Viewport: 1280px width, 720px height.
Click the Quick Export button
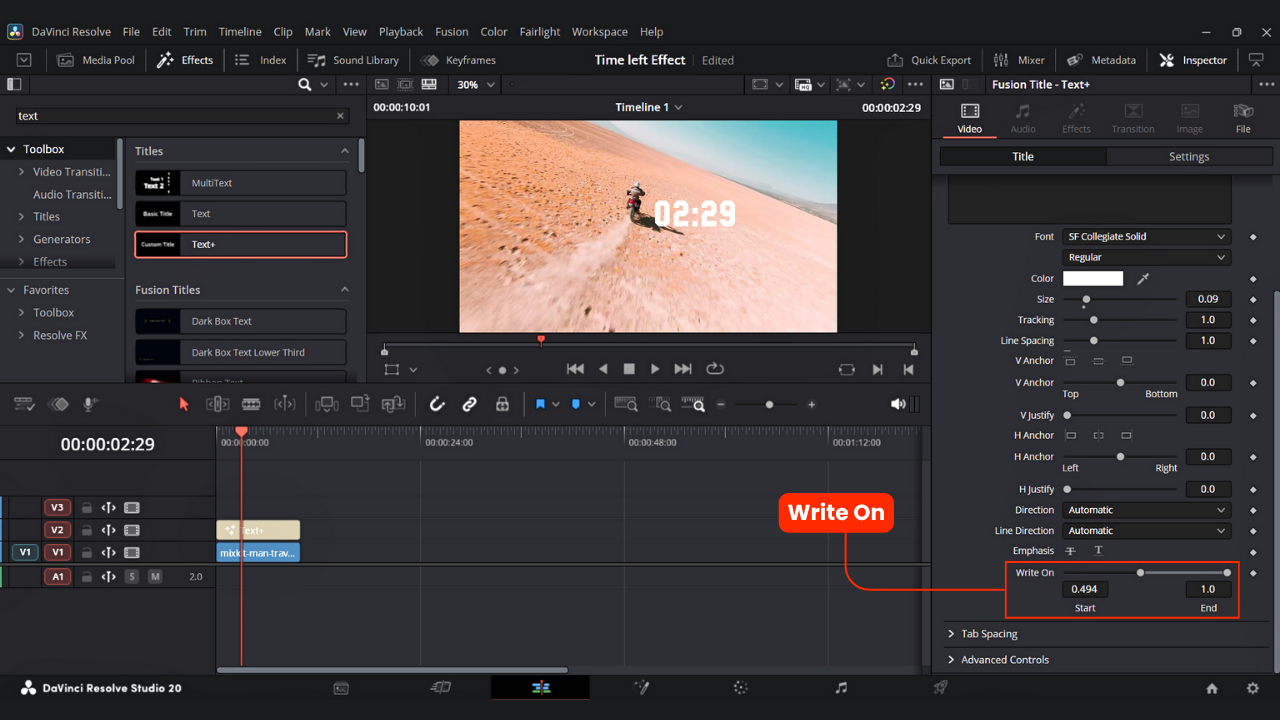click(929, 60)
